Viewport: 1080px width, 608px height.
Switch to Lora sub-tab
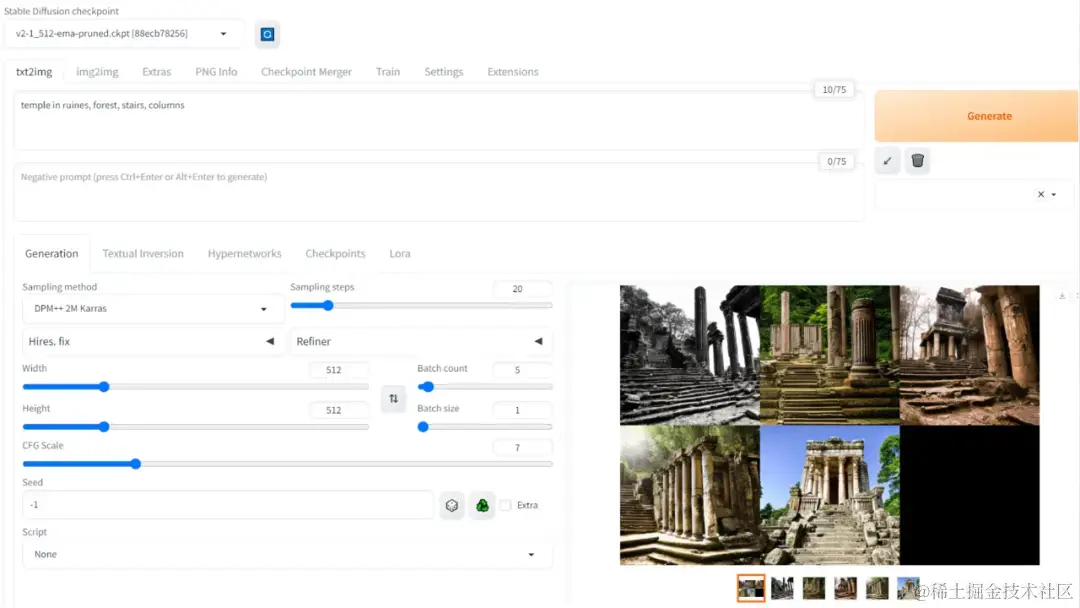tap(399, 253)
